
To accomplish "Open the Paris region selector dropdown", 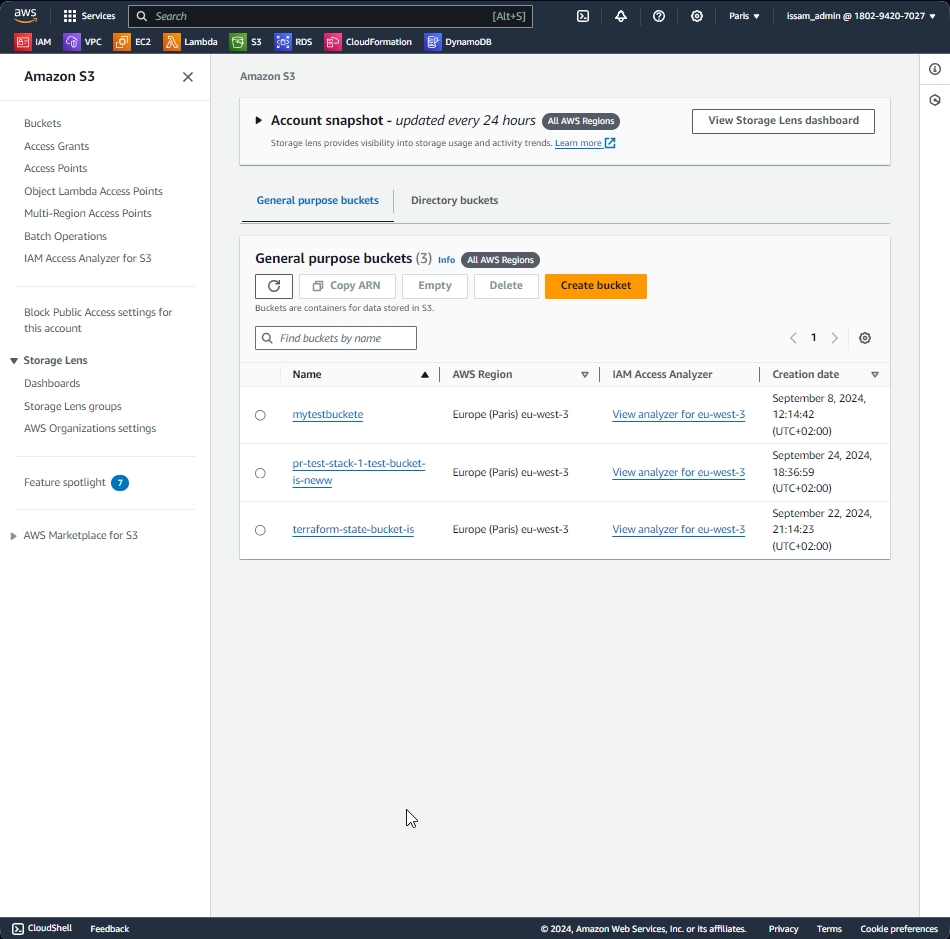I will tap(744, 16).
